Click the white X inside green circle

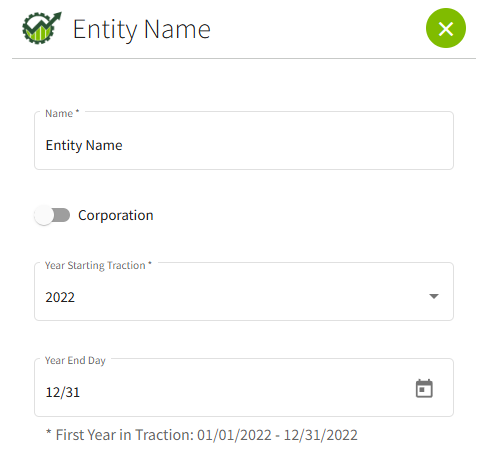tap(446, 29)
